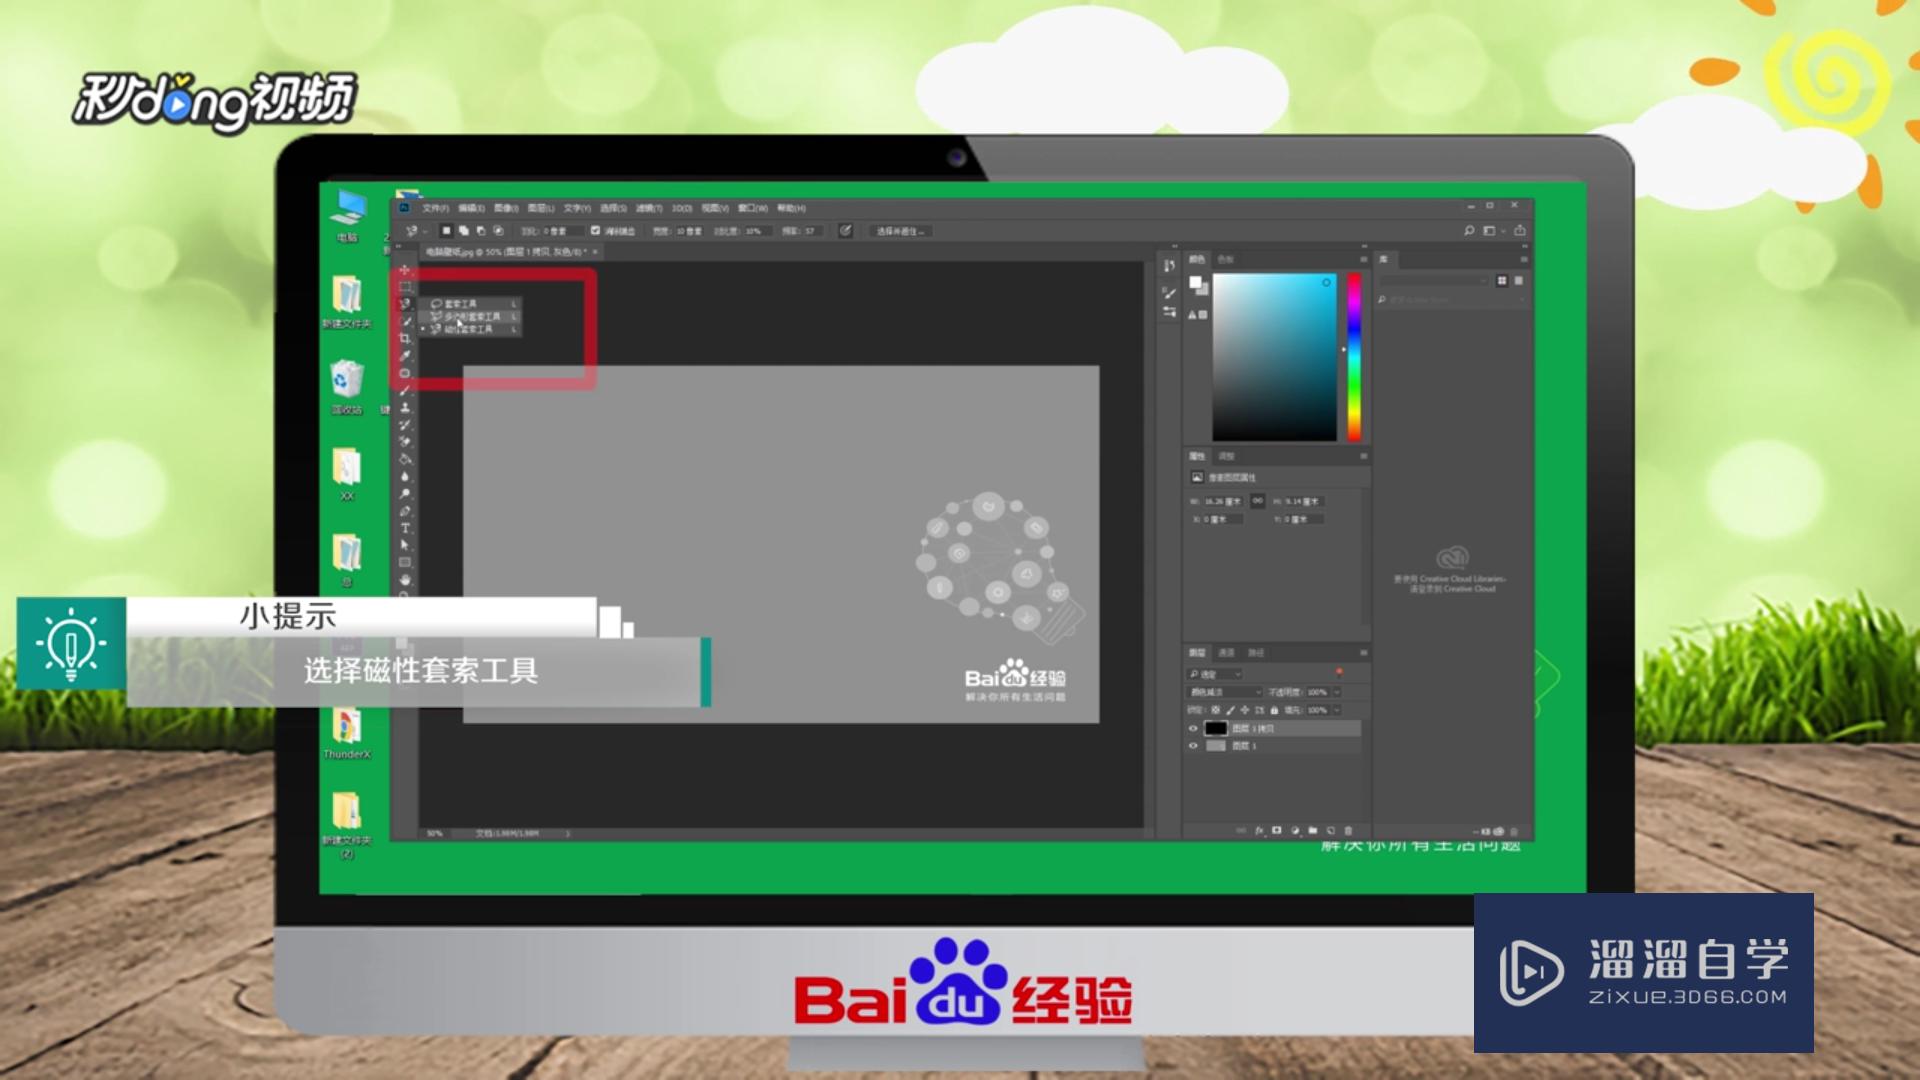
Task: Select the Eyedropper tool
Action: 405,355
